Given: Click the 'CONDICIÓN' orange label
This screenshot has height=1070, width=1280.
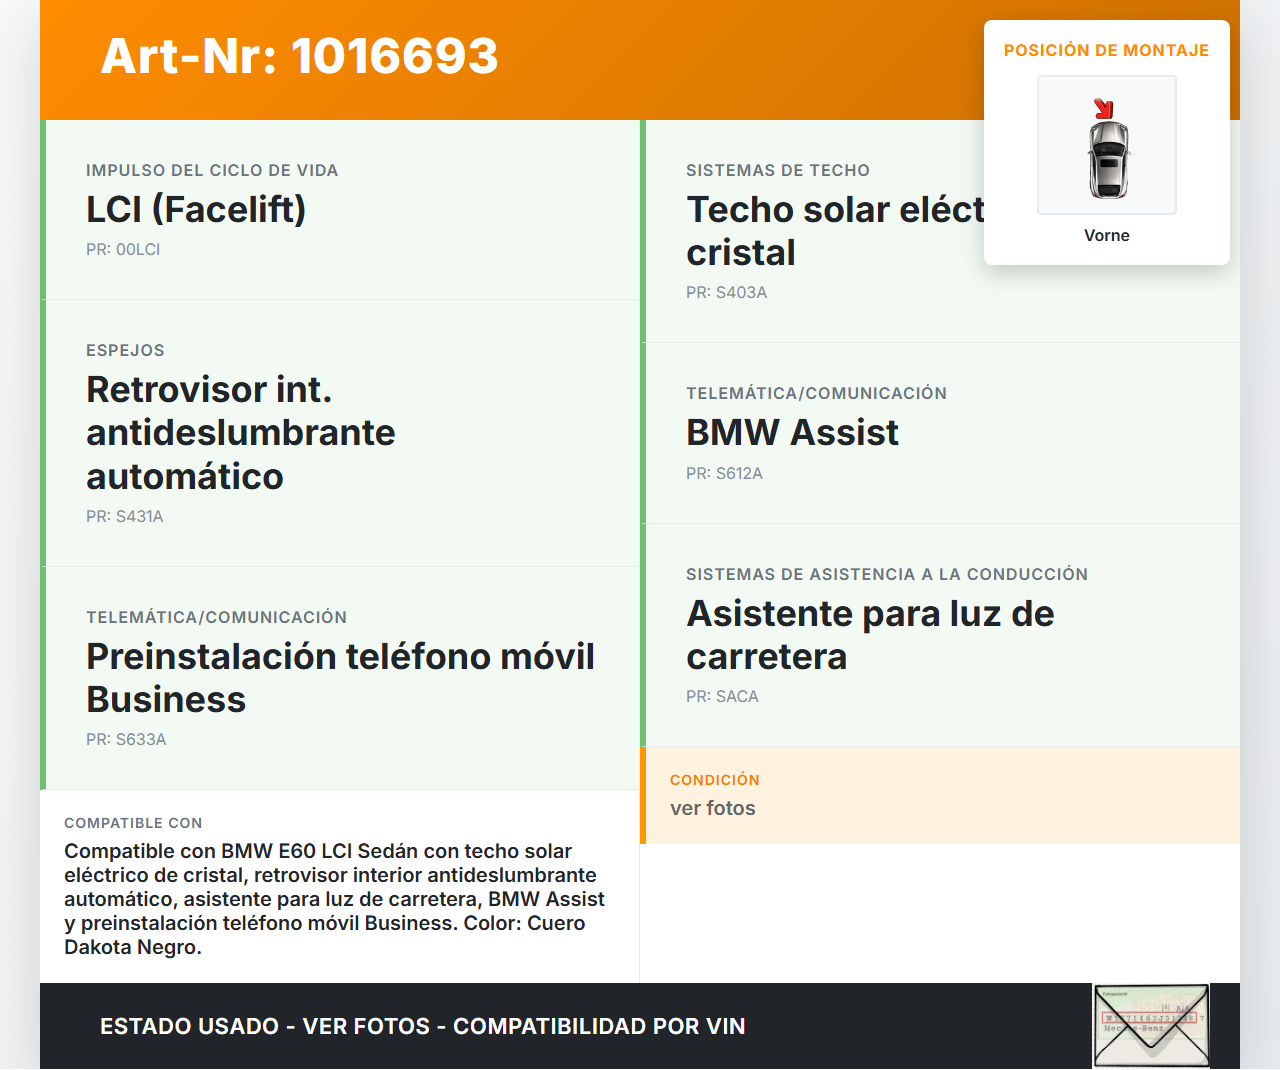Looking at the screenshot, I should click(x=714, y=780).
